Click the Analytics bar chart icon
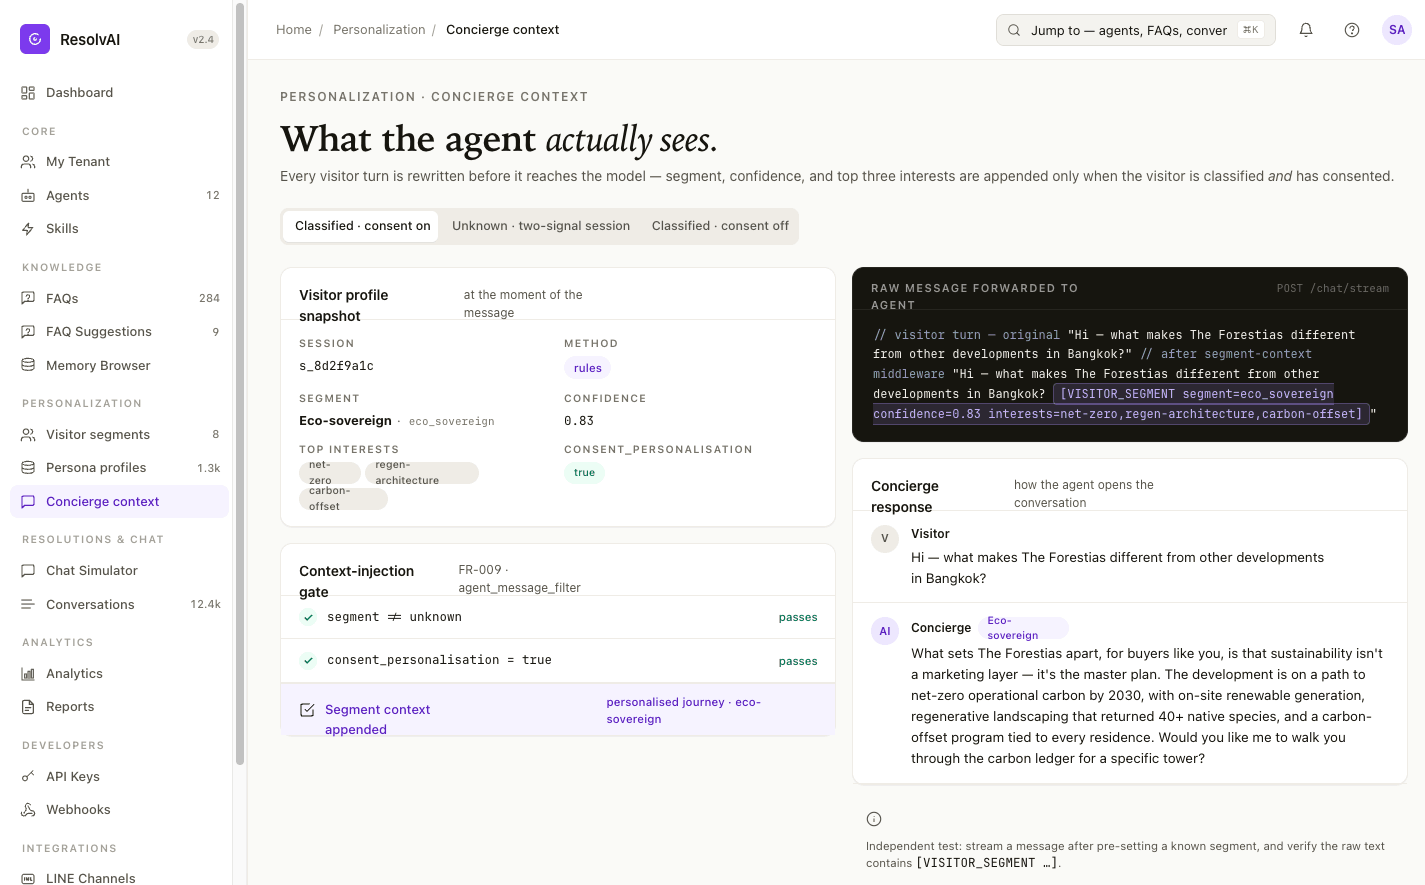 [x=28, y=674]
